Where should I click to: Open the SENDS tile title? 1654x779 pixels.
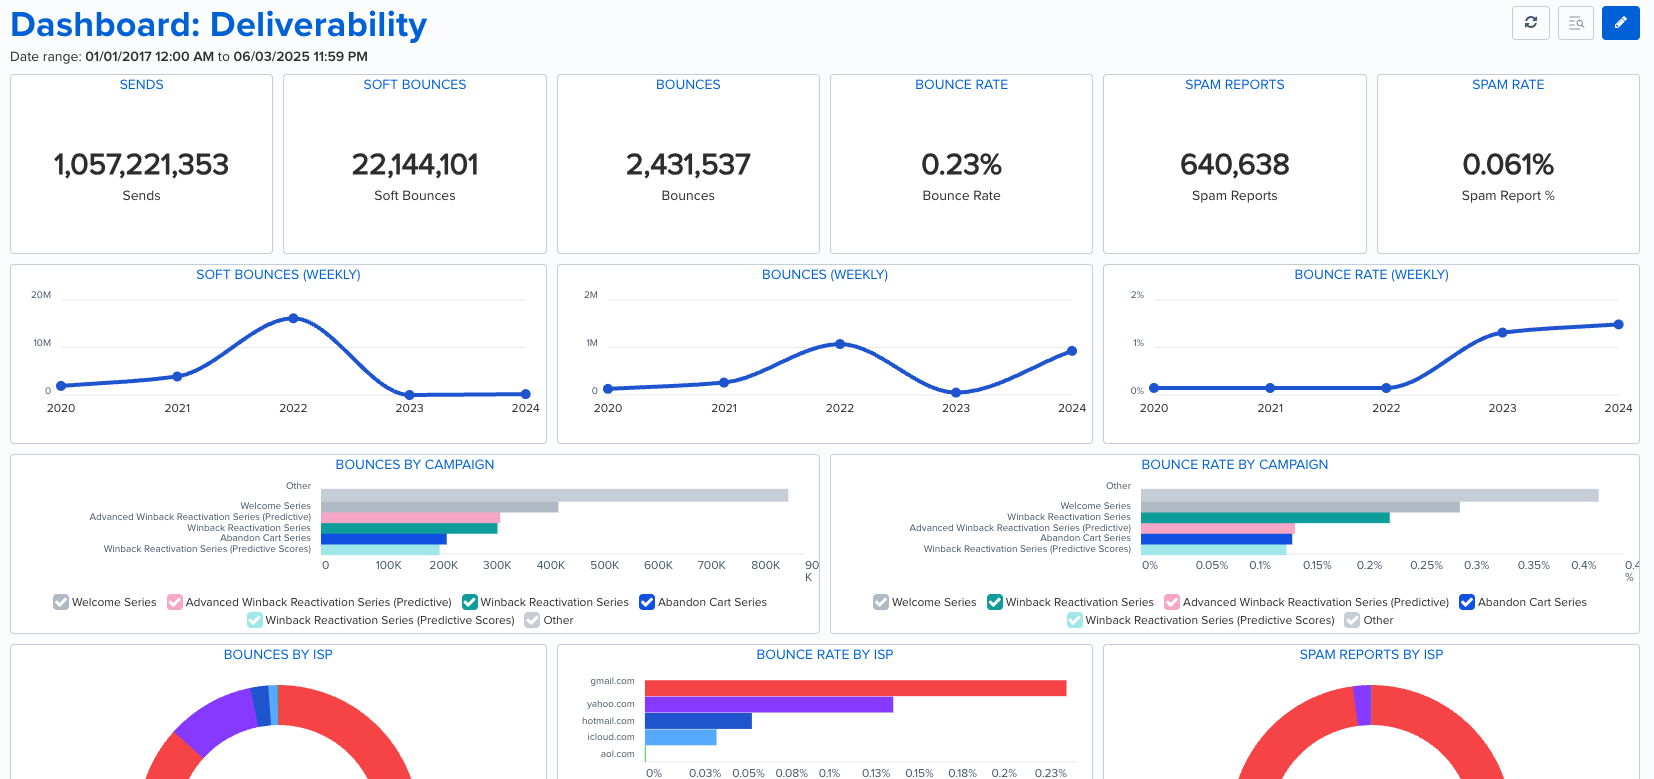pos(141,85)
